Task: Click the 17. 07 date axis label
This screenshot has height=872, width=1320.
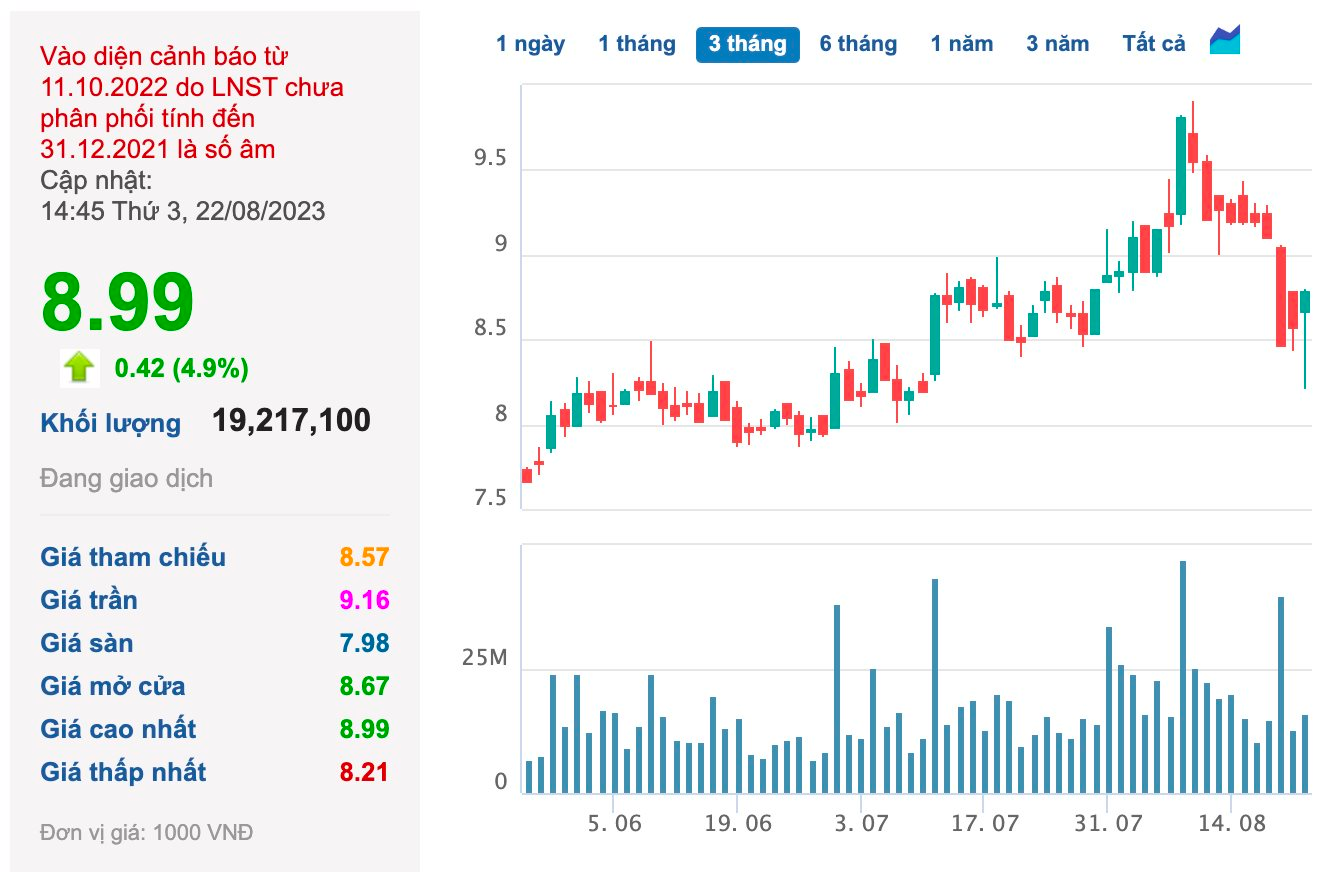Action: [x=985, y=823]
